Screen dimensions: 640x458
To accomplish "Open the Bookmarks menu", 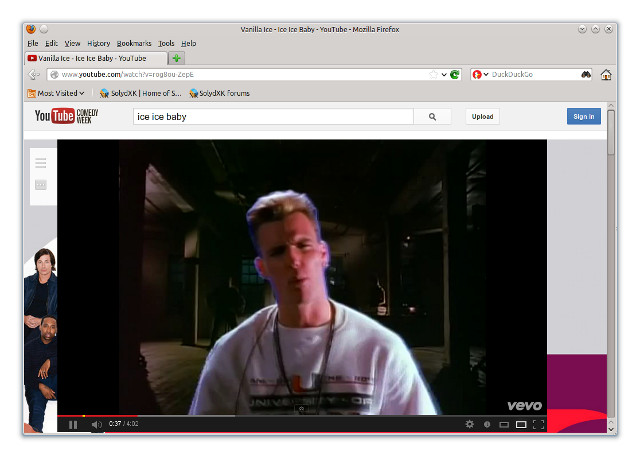I will click(134, 43).
